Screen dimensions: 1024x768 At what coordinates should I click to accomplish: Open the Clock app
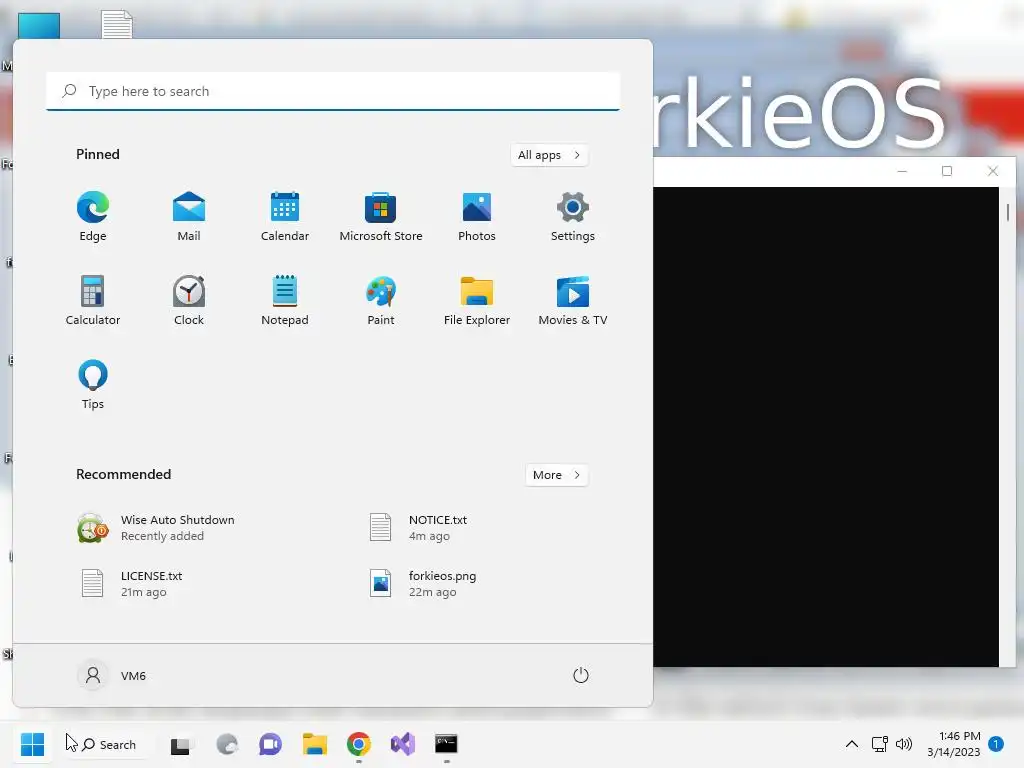(x=189, y=300)
